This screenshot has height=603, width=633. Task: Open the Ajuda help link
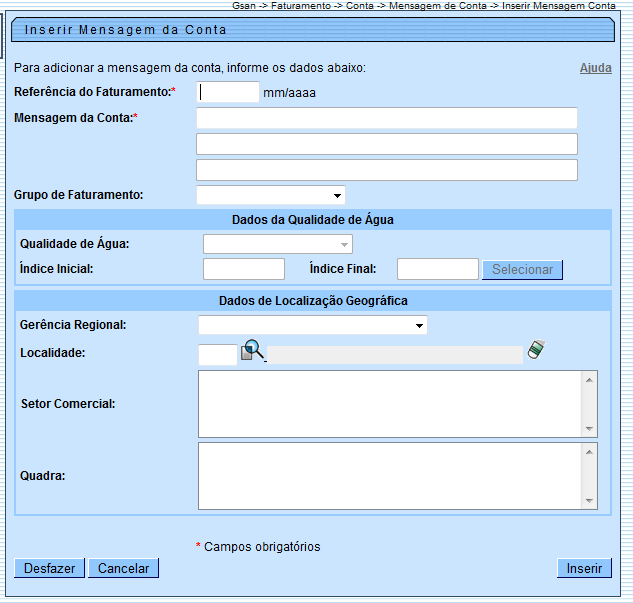(x=595, y=68)
